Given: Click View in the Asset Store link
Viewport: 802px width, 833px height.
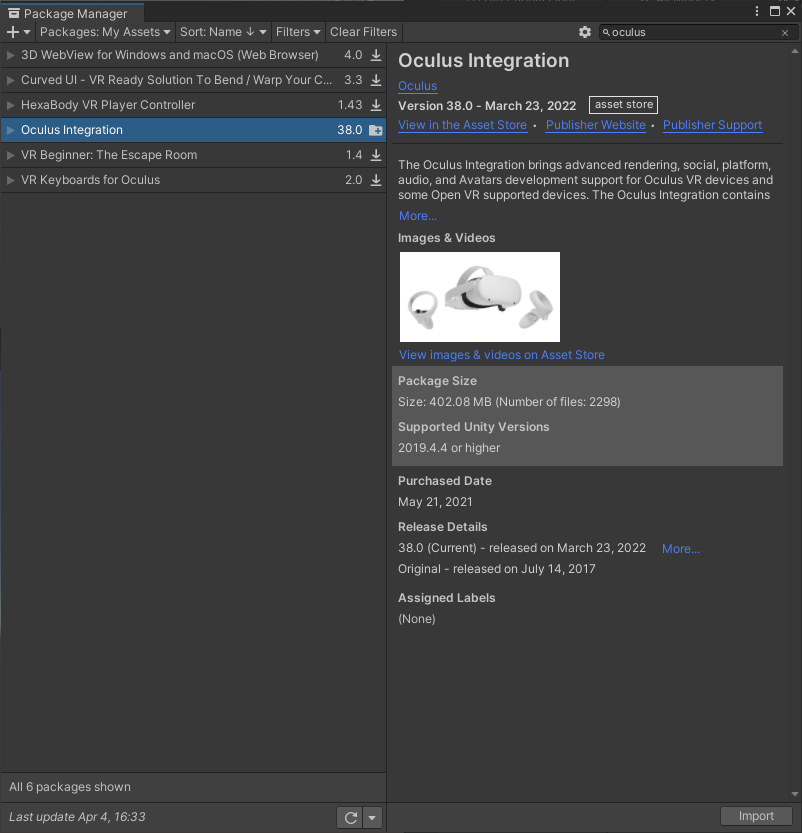Looking at the screenshot, I should [463, 125].
